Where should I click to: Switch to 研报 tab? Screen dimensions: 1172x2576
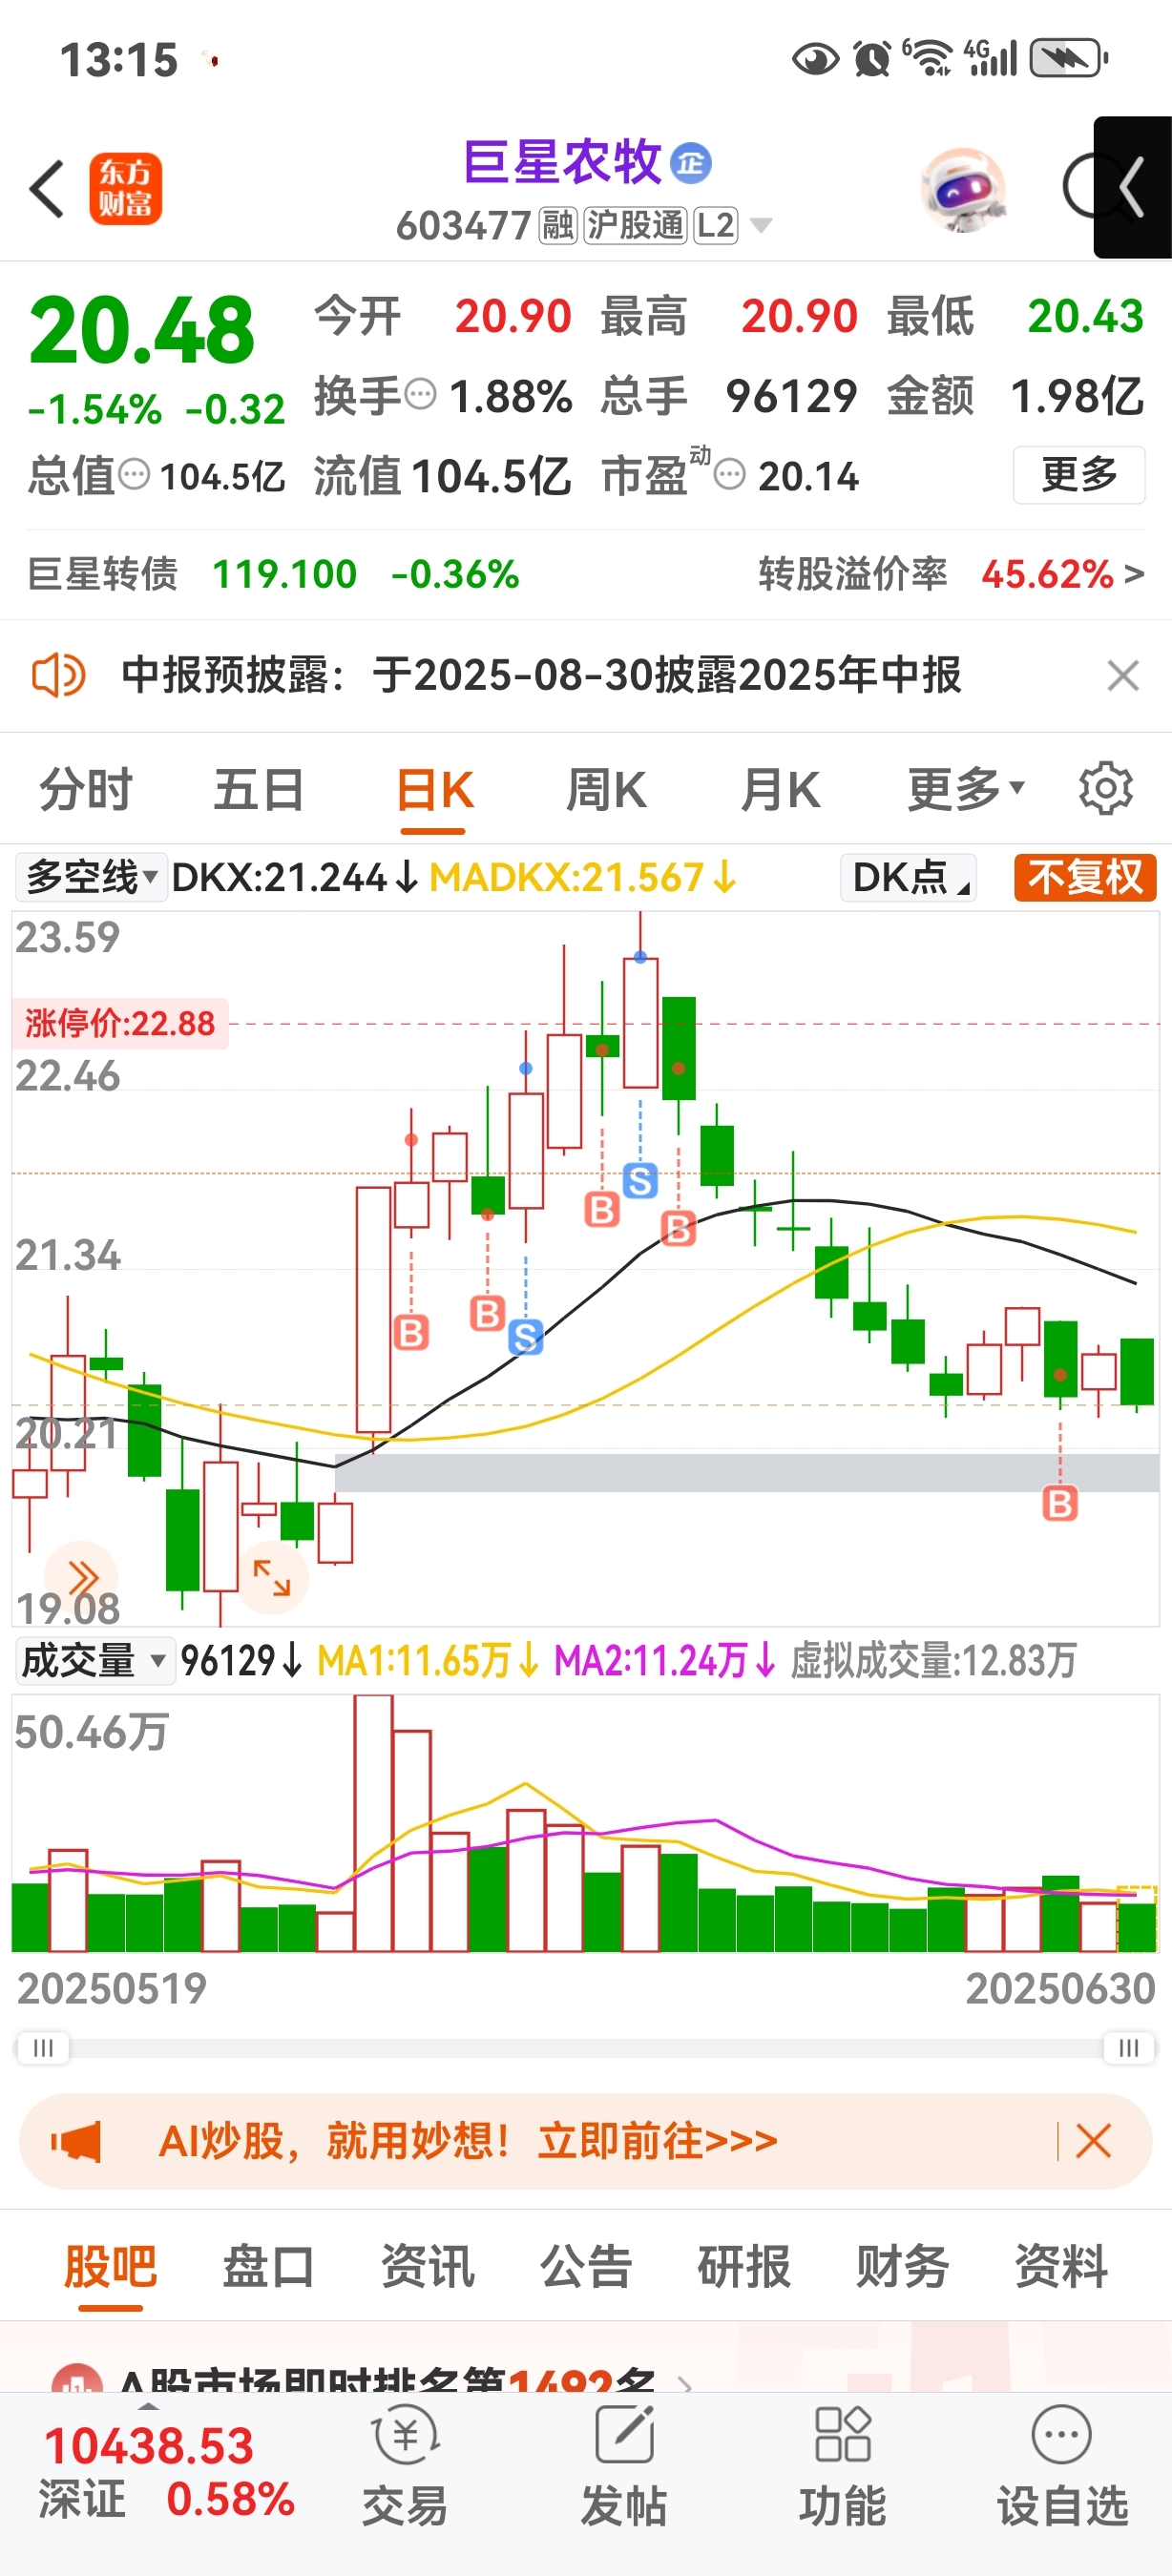coord(744,2265)
